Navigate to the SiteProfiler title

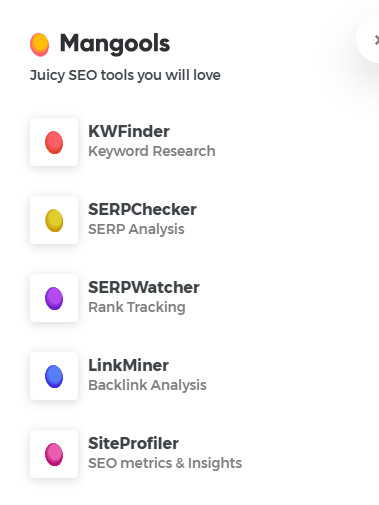click(133, 443)
